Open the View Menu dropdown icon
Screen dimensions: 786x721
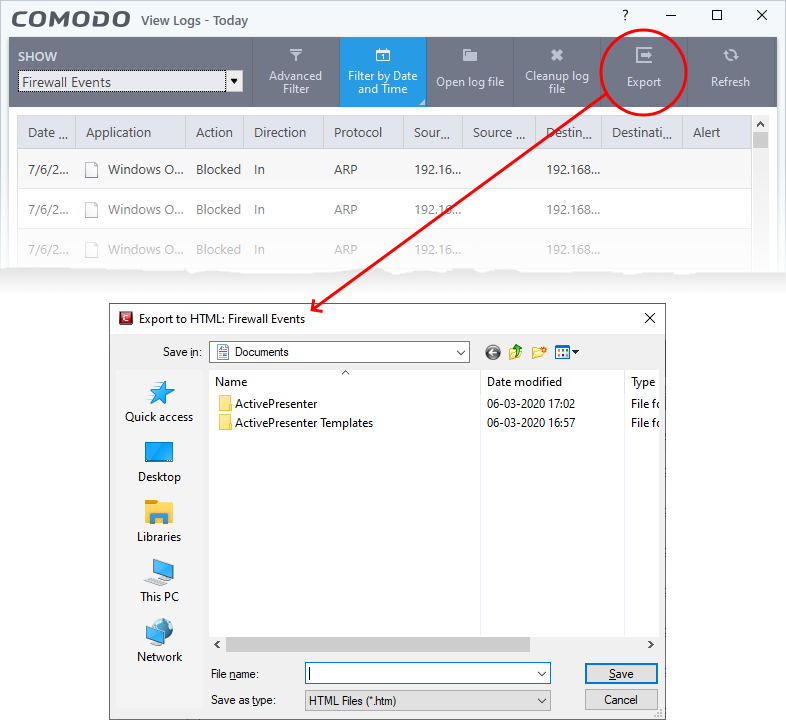(567, 352)
